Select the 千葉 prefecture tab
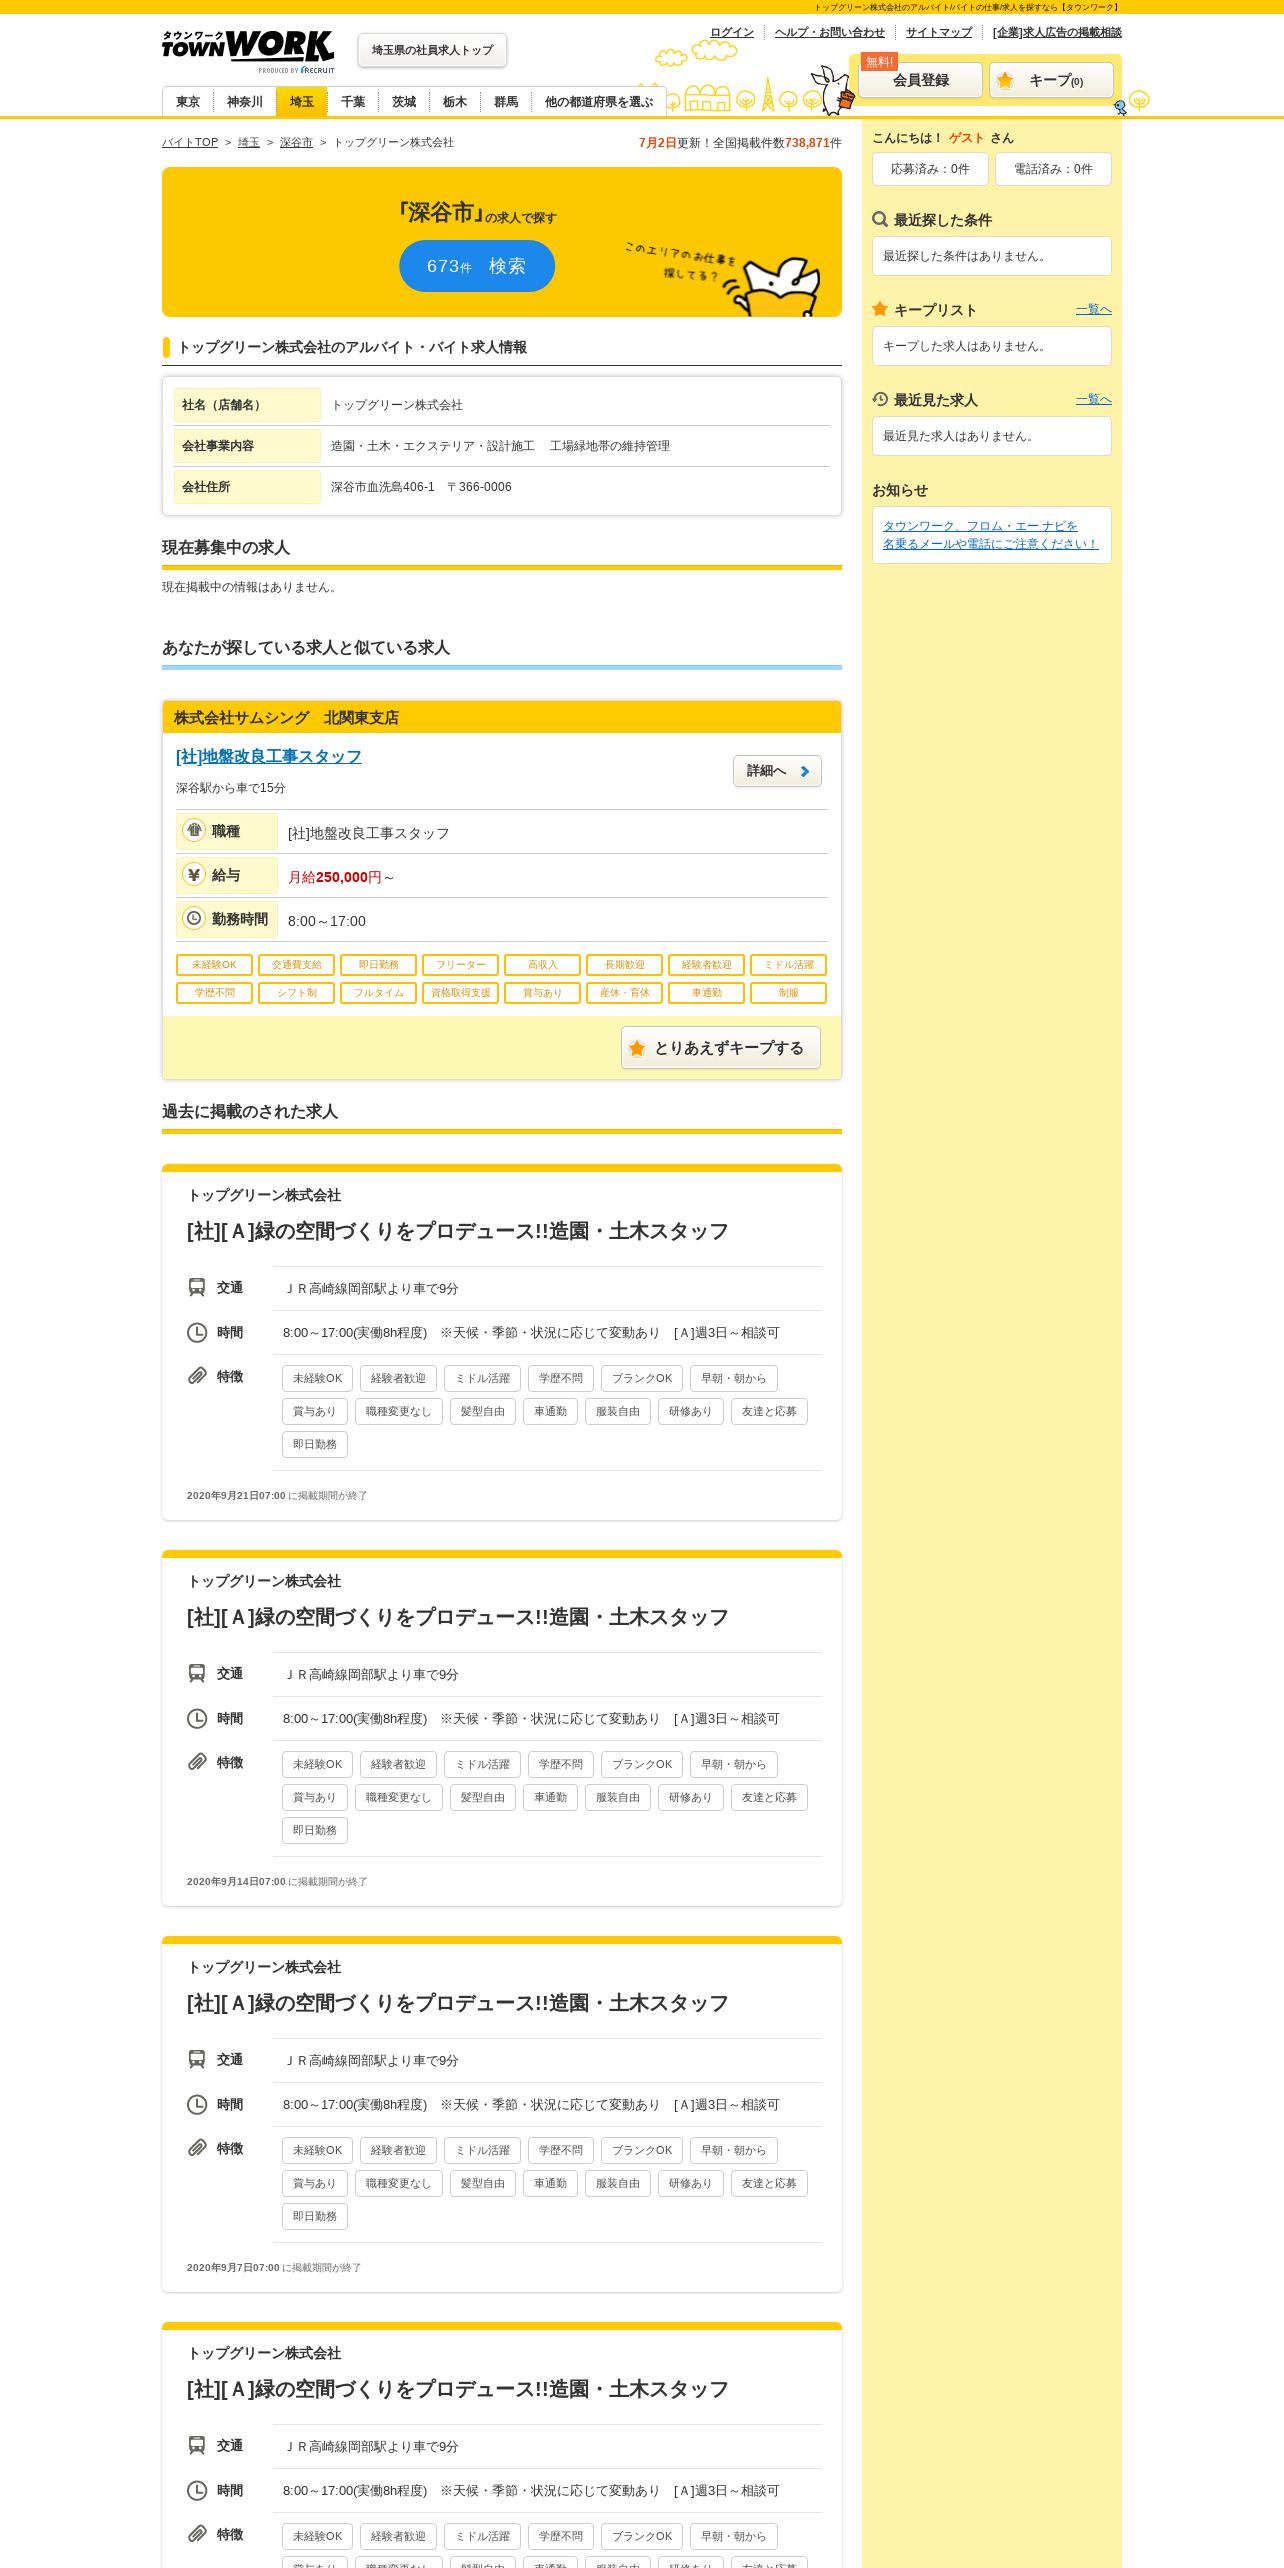The width and height of the screenshot is (1284, 2568). (353, 102)
